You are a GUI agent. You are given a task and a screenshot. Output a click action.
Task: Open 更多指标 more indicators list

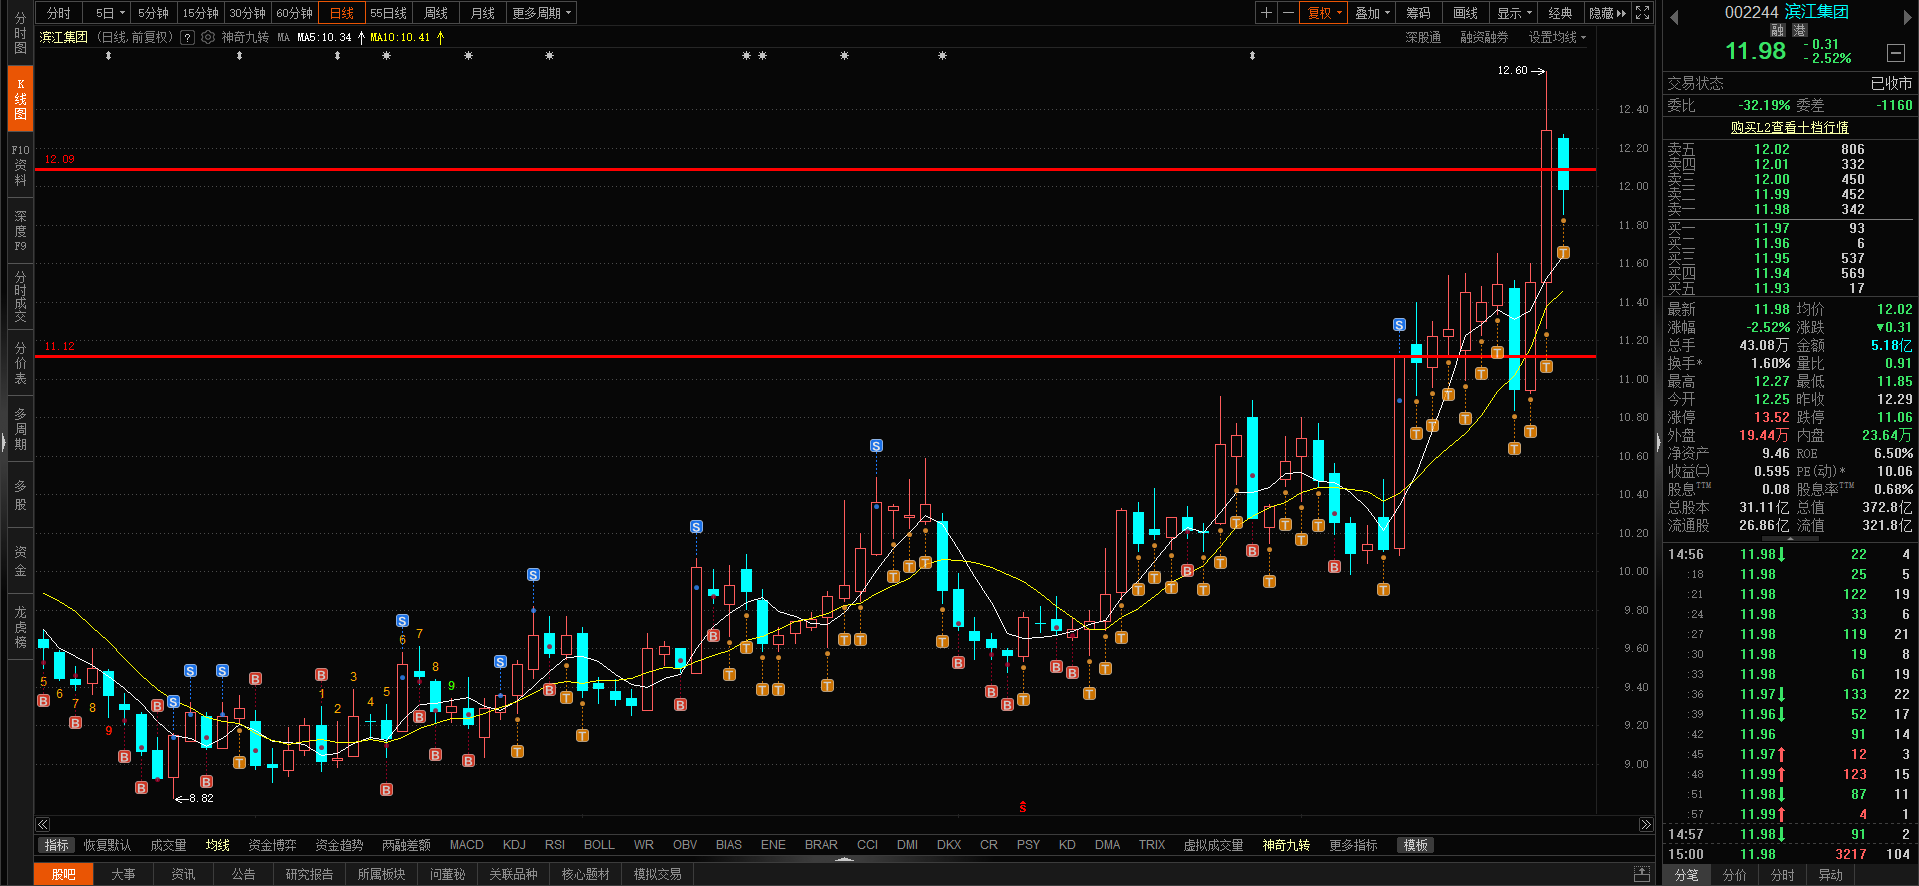coord(1353,845)
